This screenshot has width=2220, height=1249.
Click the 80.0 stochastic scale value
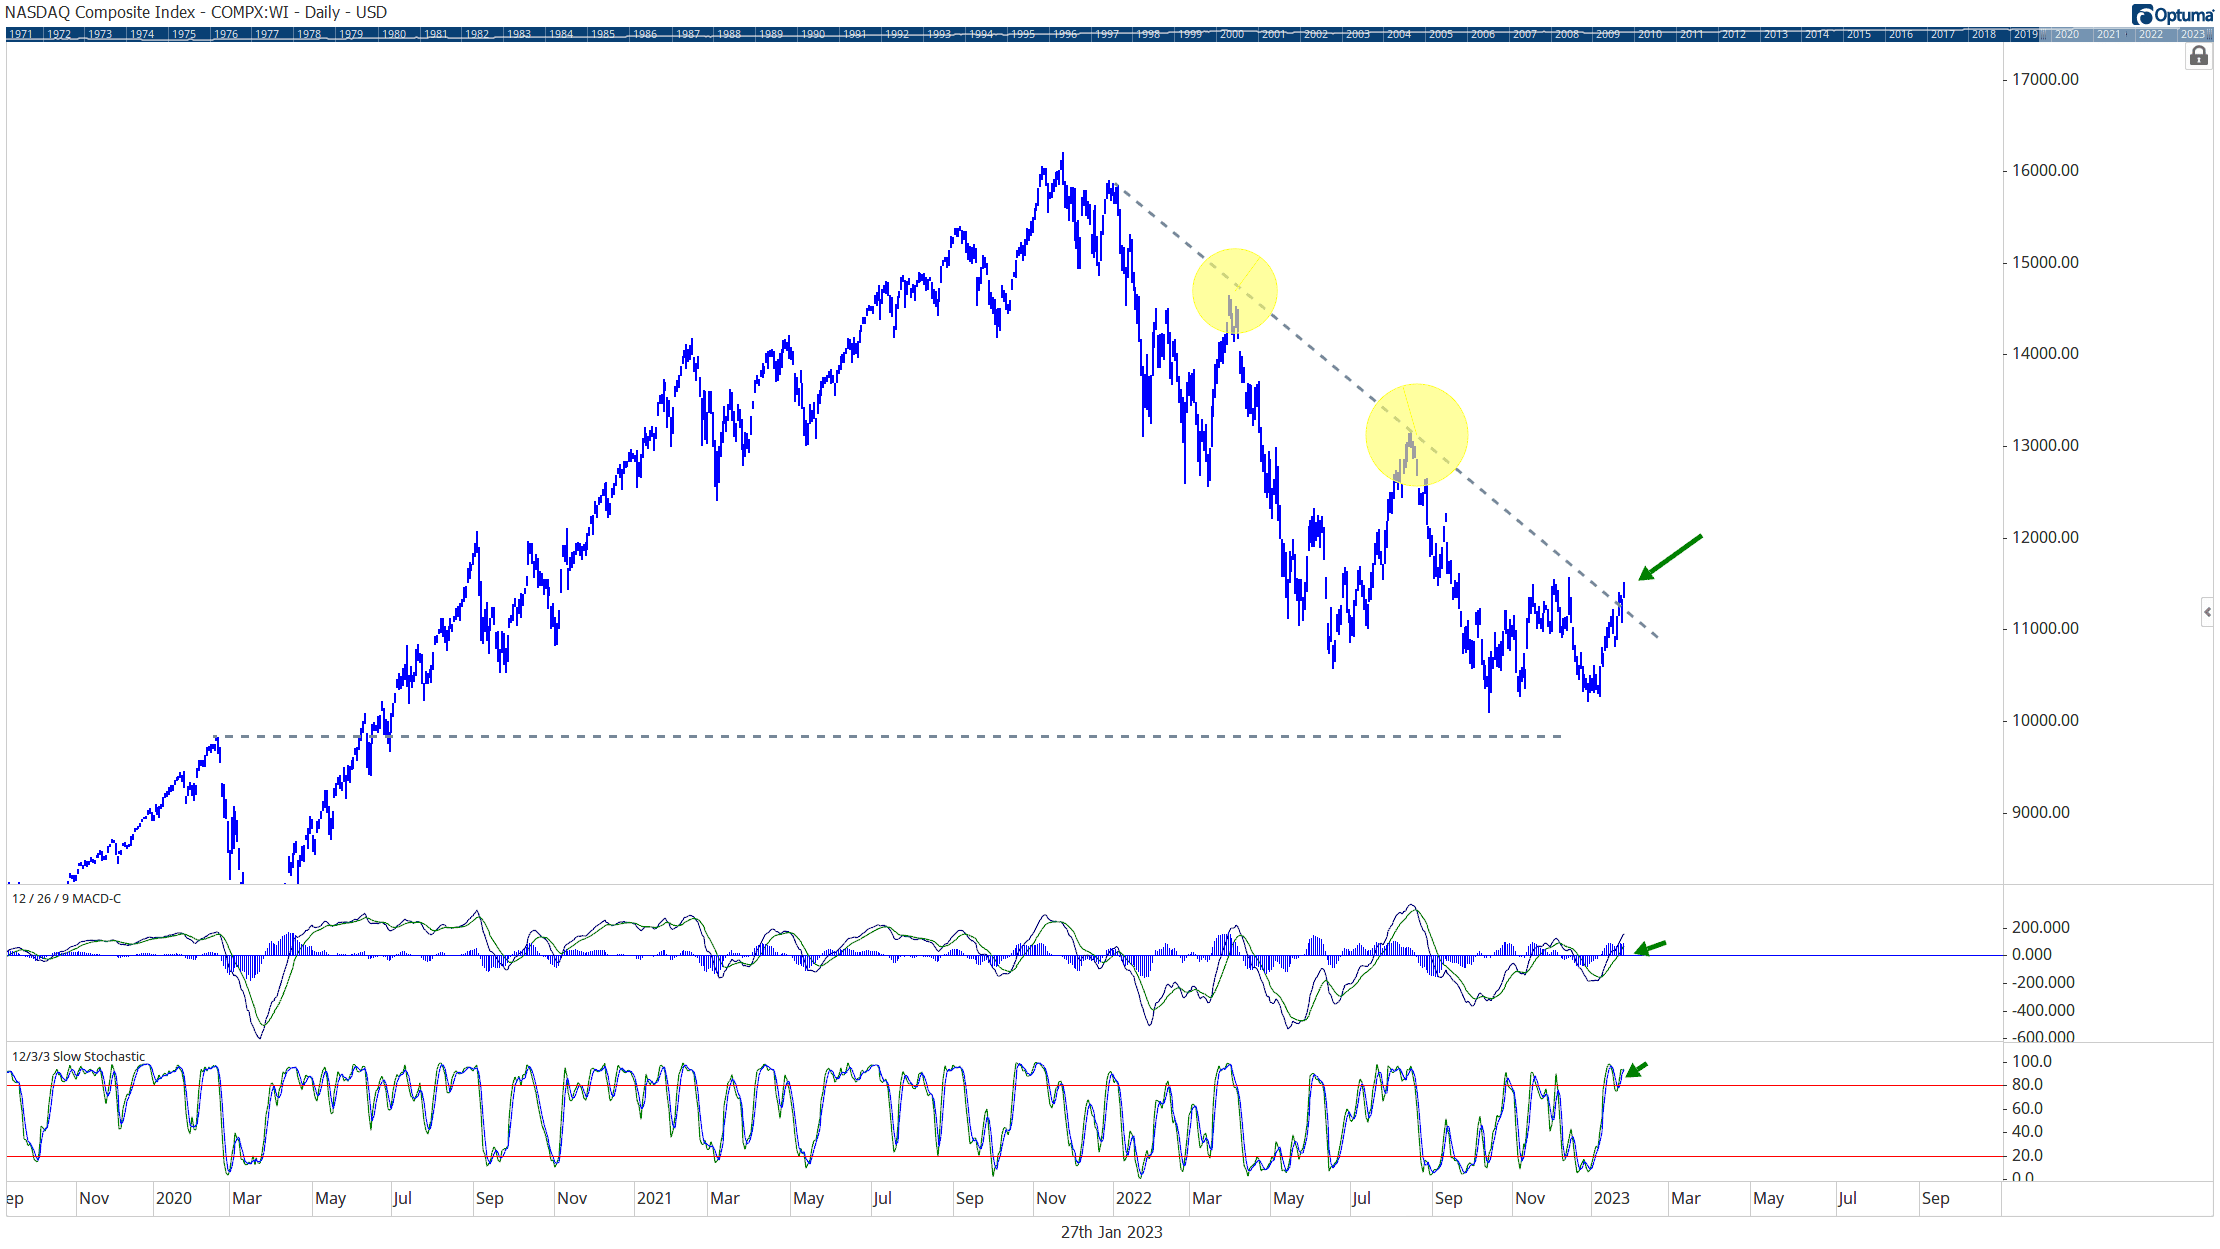pyautogui.click(x=2027, y=1084)
